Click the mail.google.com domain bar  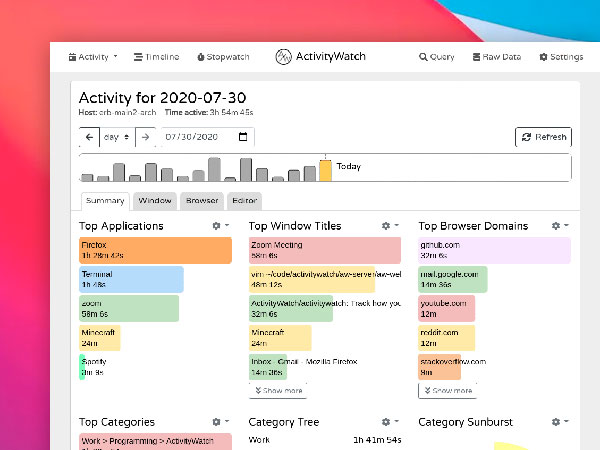coord(453,279)
